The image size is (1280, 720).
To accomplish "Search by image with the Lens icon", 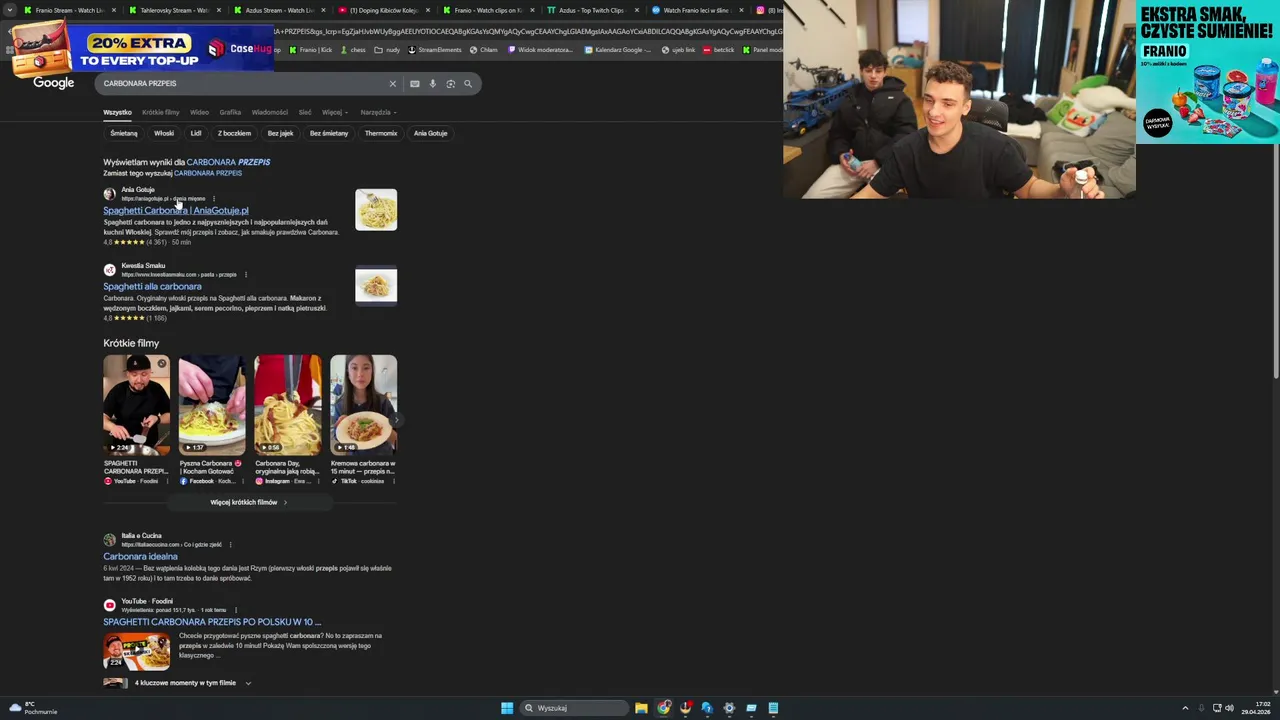I will click(451, 84).
